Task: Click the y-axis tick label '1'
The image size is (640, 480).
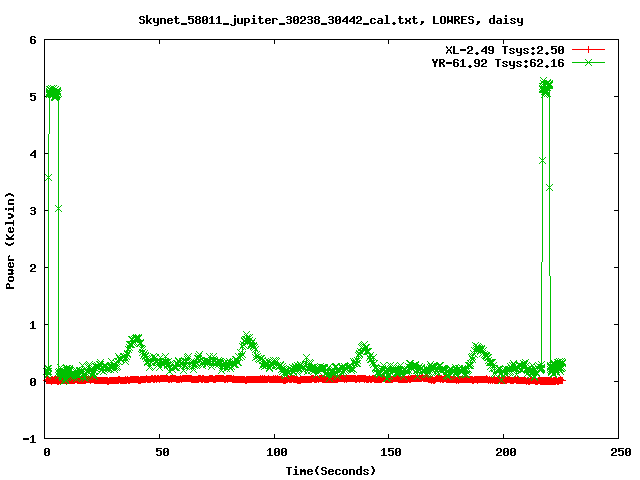Action: point(33,325)
